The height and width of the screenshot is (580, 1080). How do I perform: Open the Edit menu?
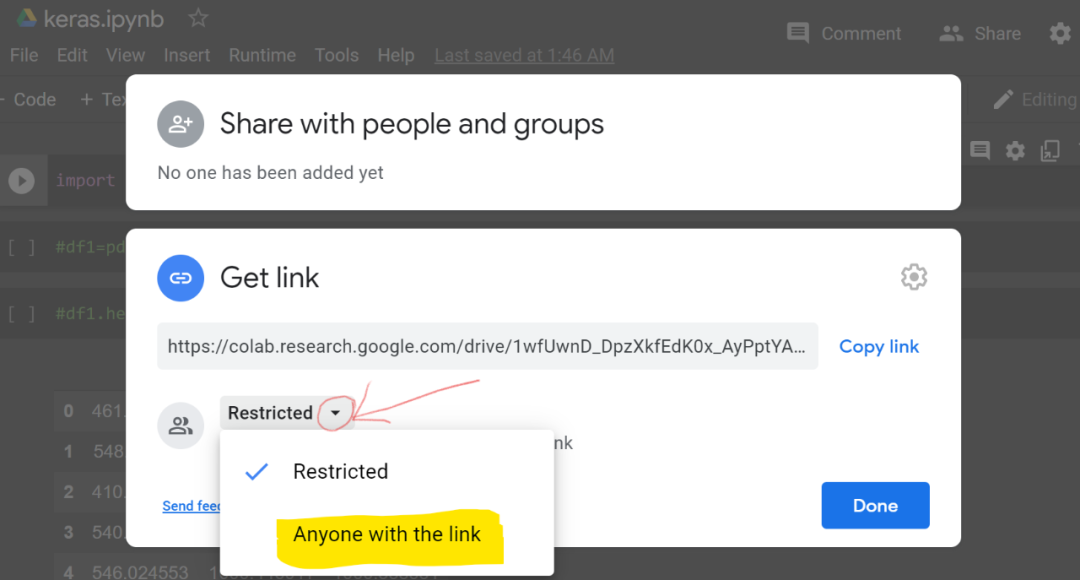pos(72,55)
